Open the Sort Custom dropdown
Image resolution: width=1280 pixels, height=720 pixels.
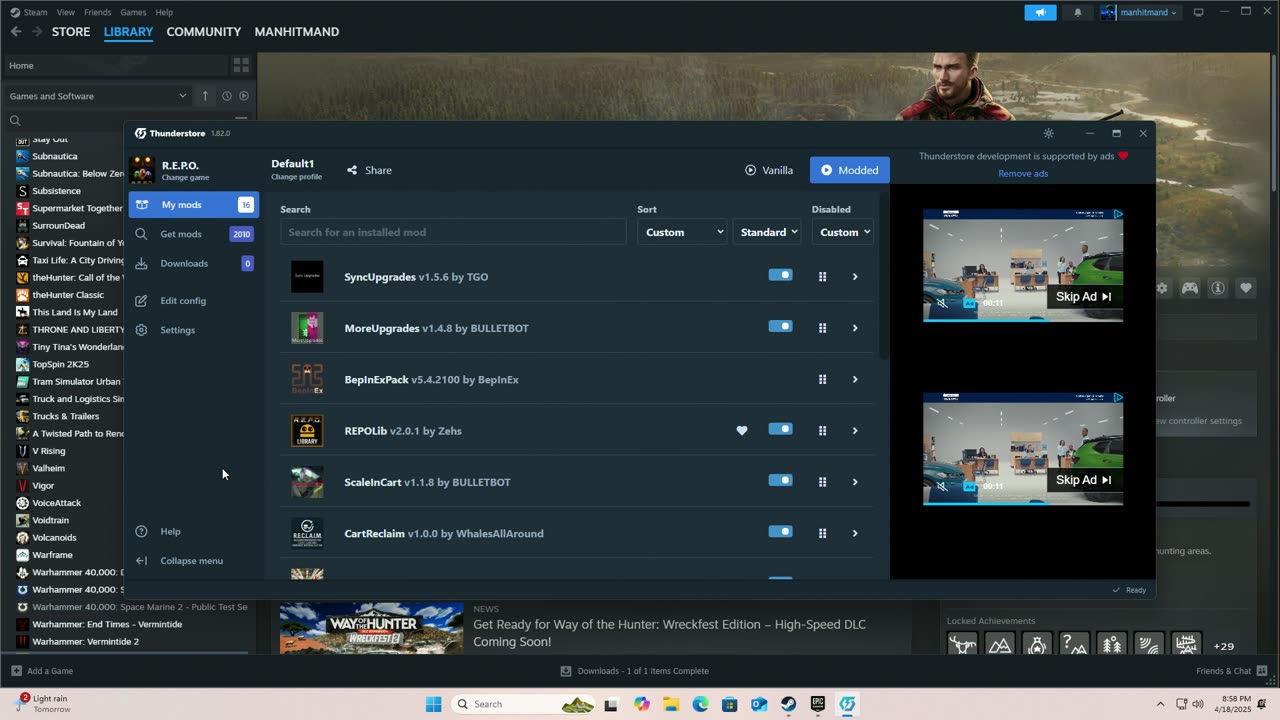pos(682,232)
